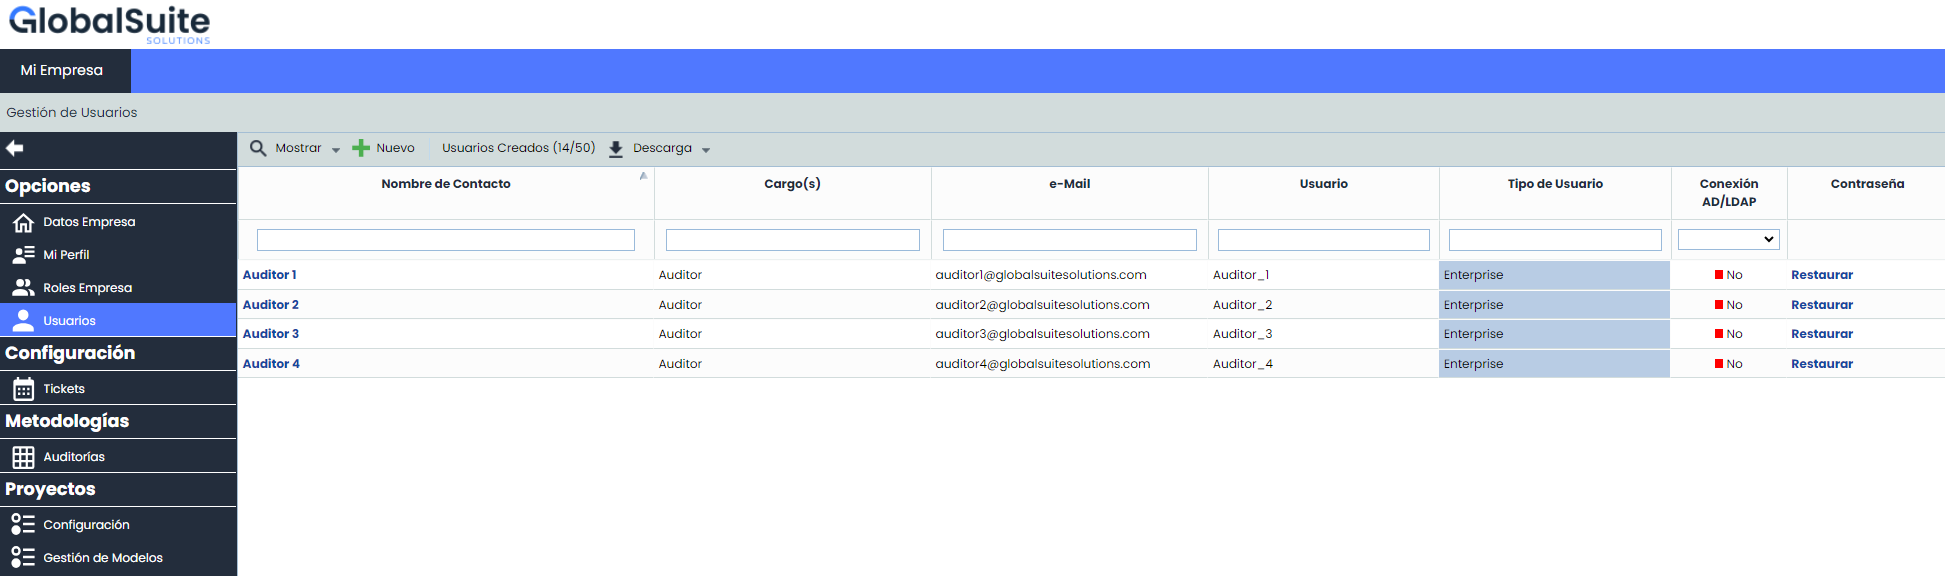
Task: Click the Roles Empresa people icon
Action: coord(23,288)
